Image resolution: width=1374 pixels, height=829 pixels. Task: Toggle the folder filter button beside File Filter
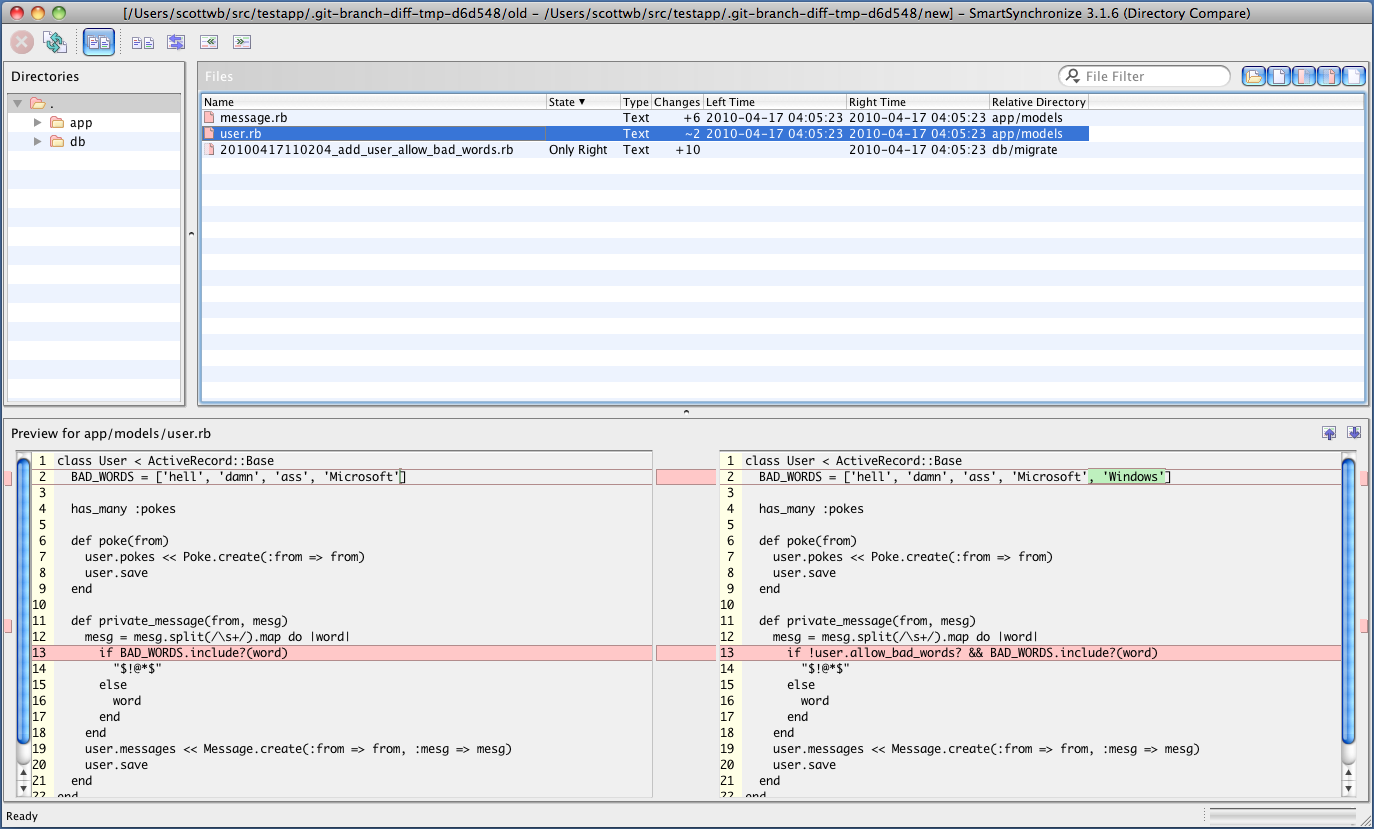tap(1254, 76)
